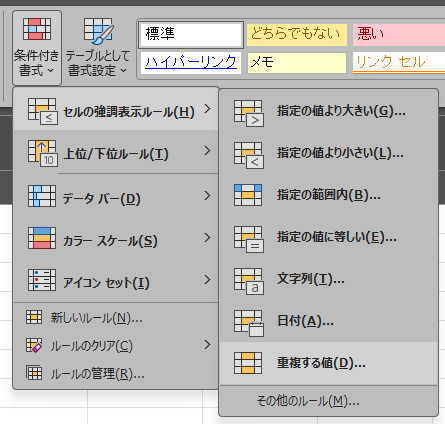Expand arrow next to カラー スケール
Image resolution: width=445 pixels, height=424 pixels.
pyautogui.click(x=207, y=237)
